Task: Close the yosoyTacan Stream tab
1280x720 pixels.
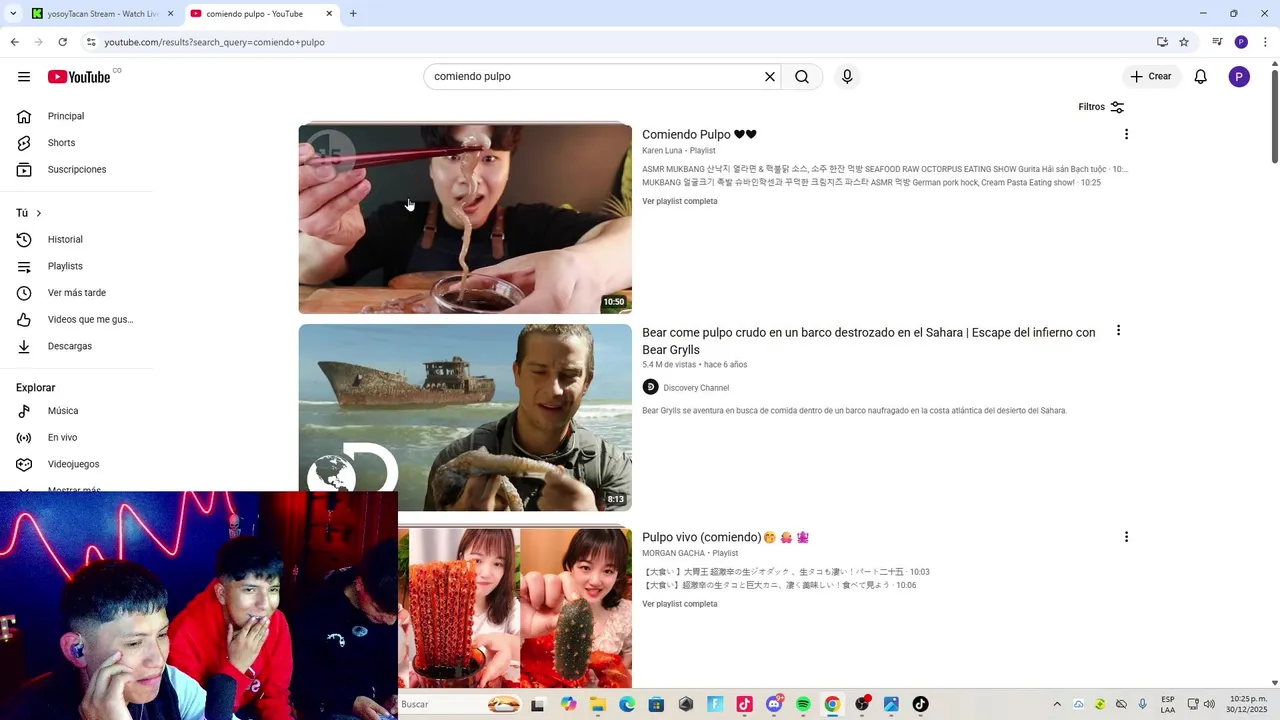Action: pyautogui.click(x=171, y=14)
